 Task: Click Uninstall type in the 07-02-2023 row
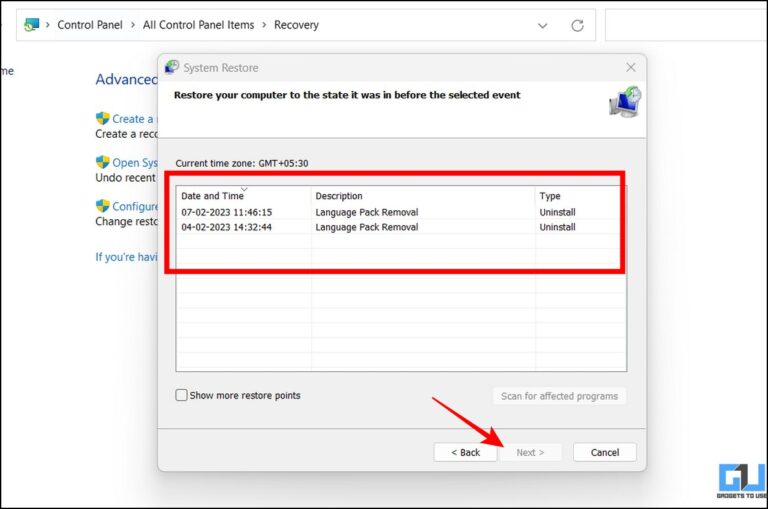click(x=557, y=212)
